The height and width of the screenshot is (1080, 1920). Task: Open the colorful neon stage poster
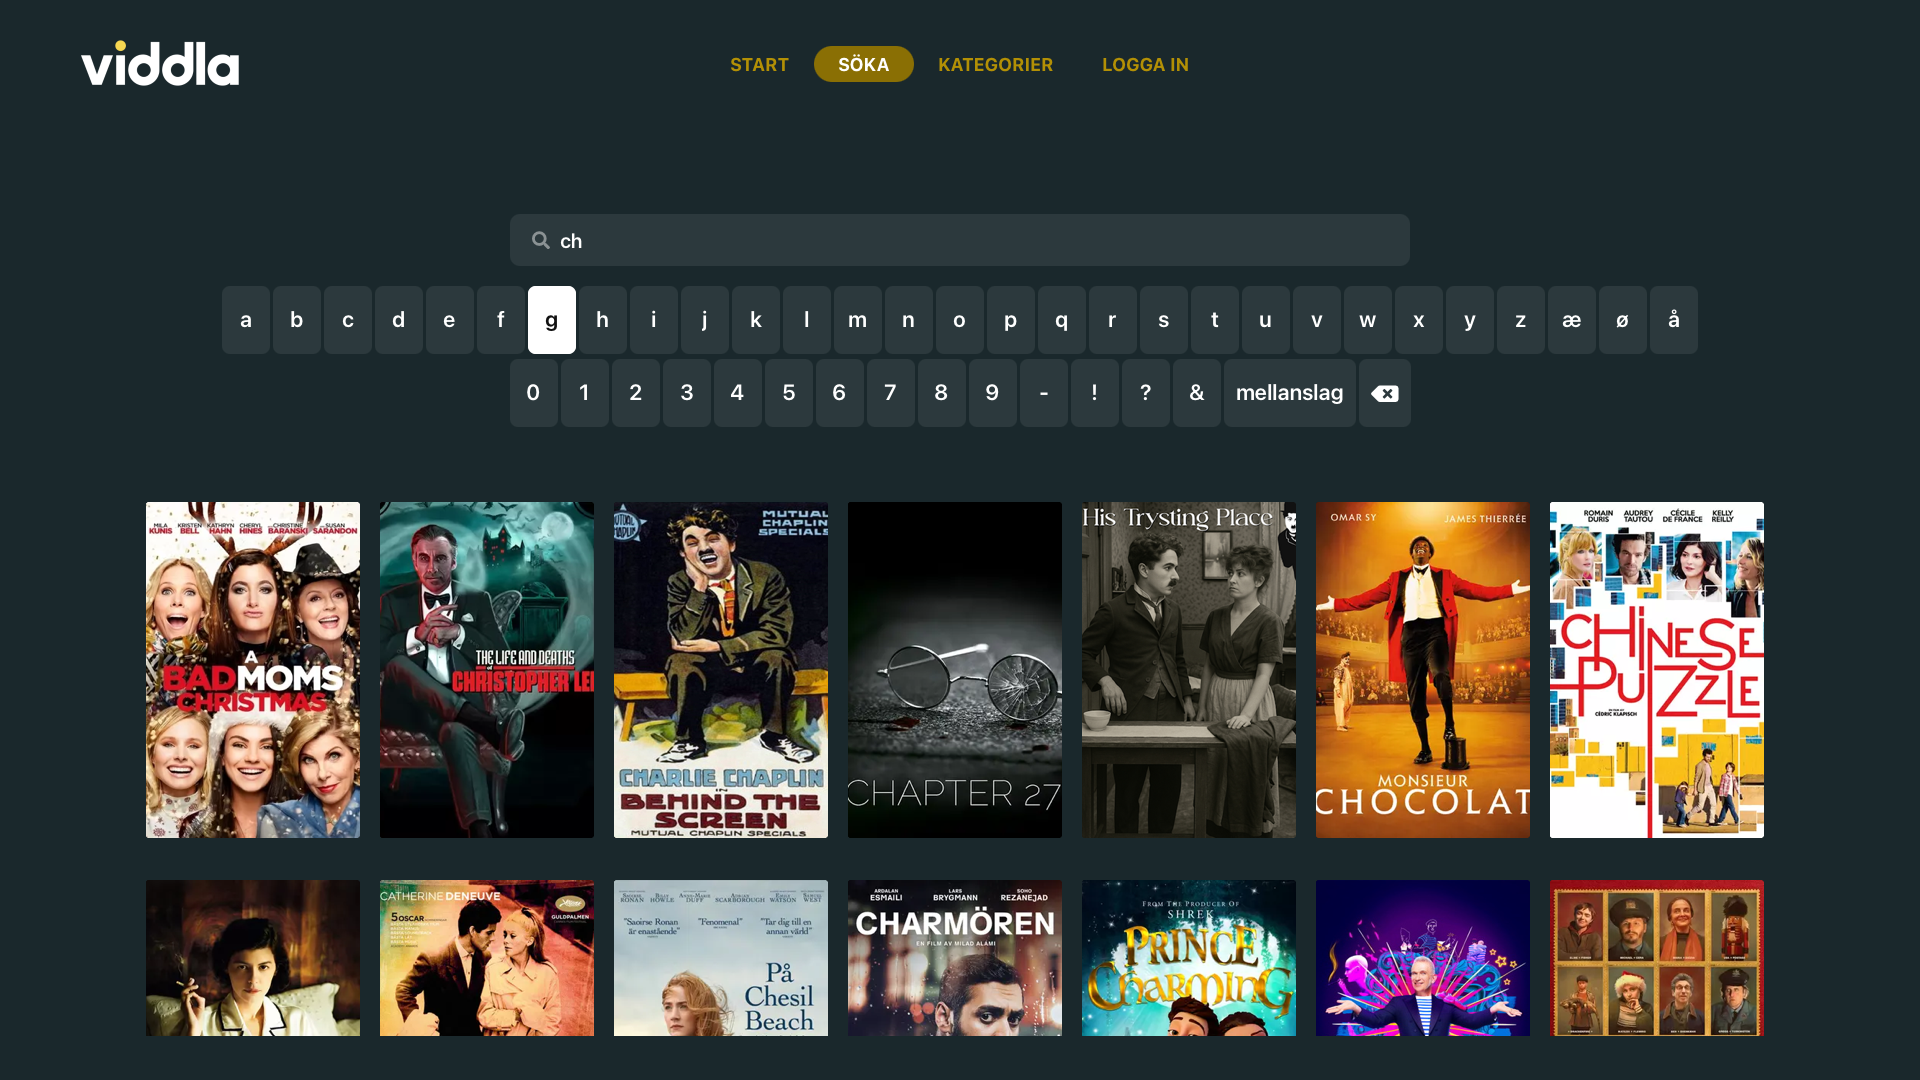tap(1423, 958)
